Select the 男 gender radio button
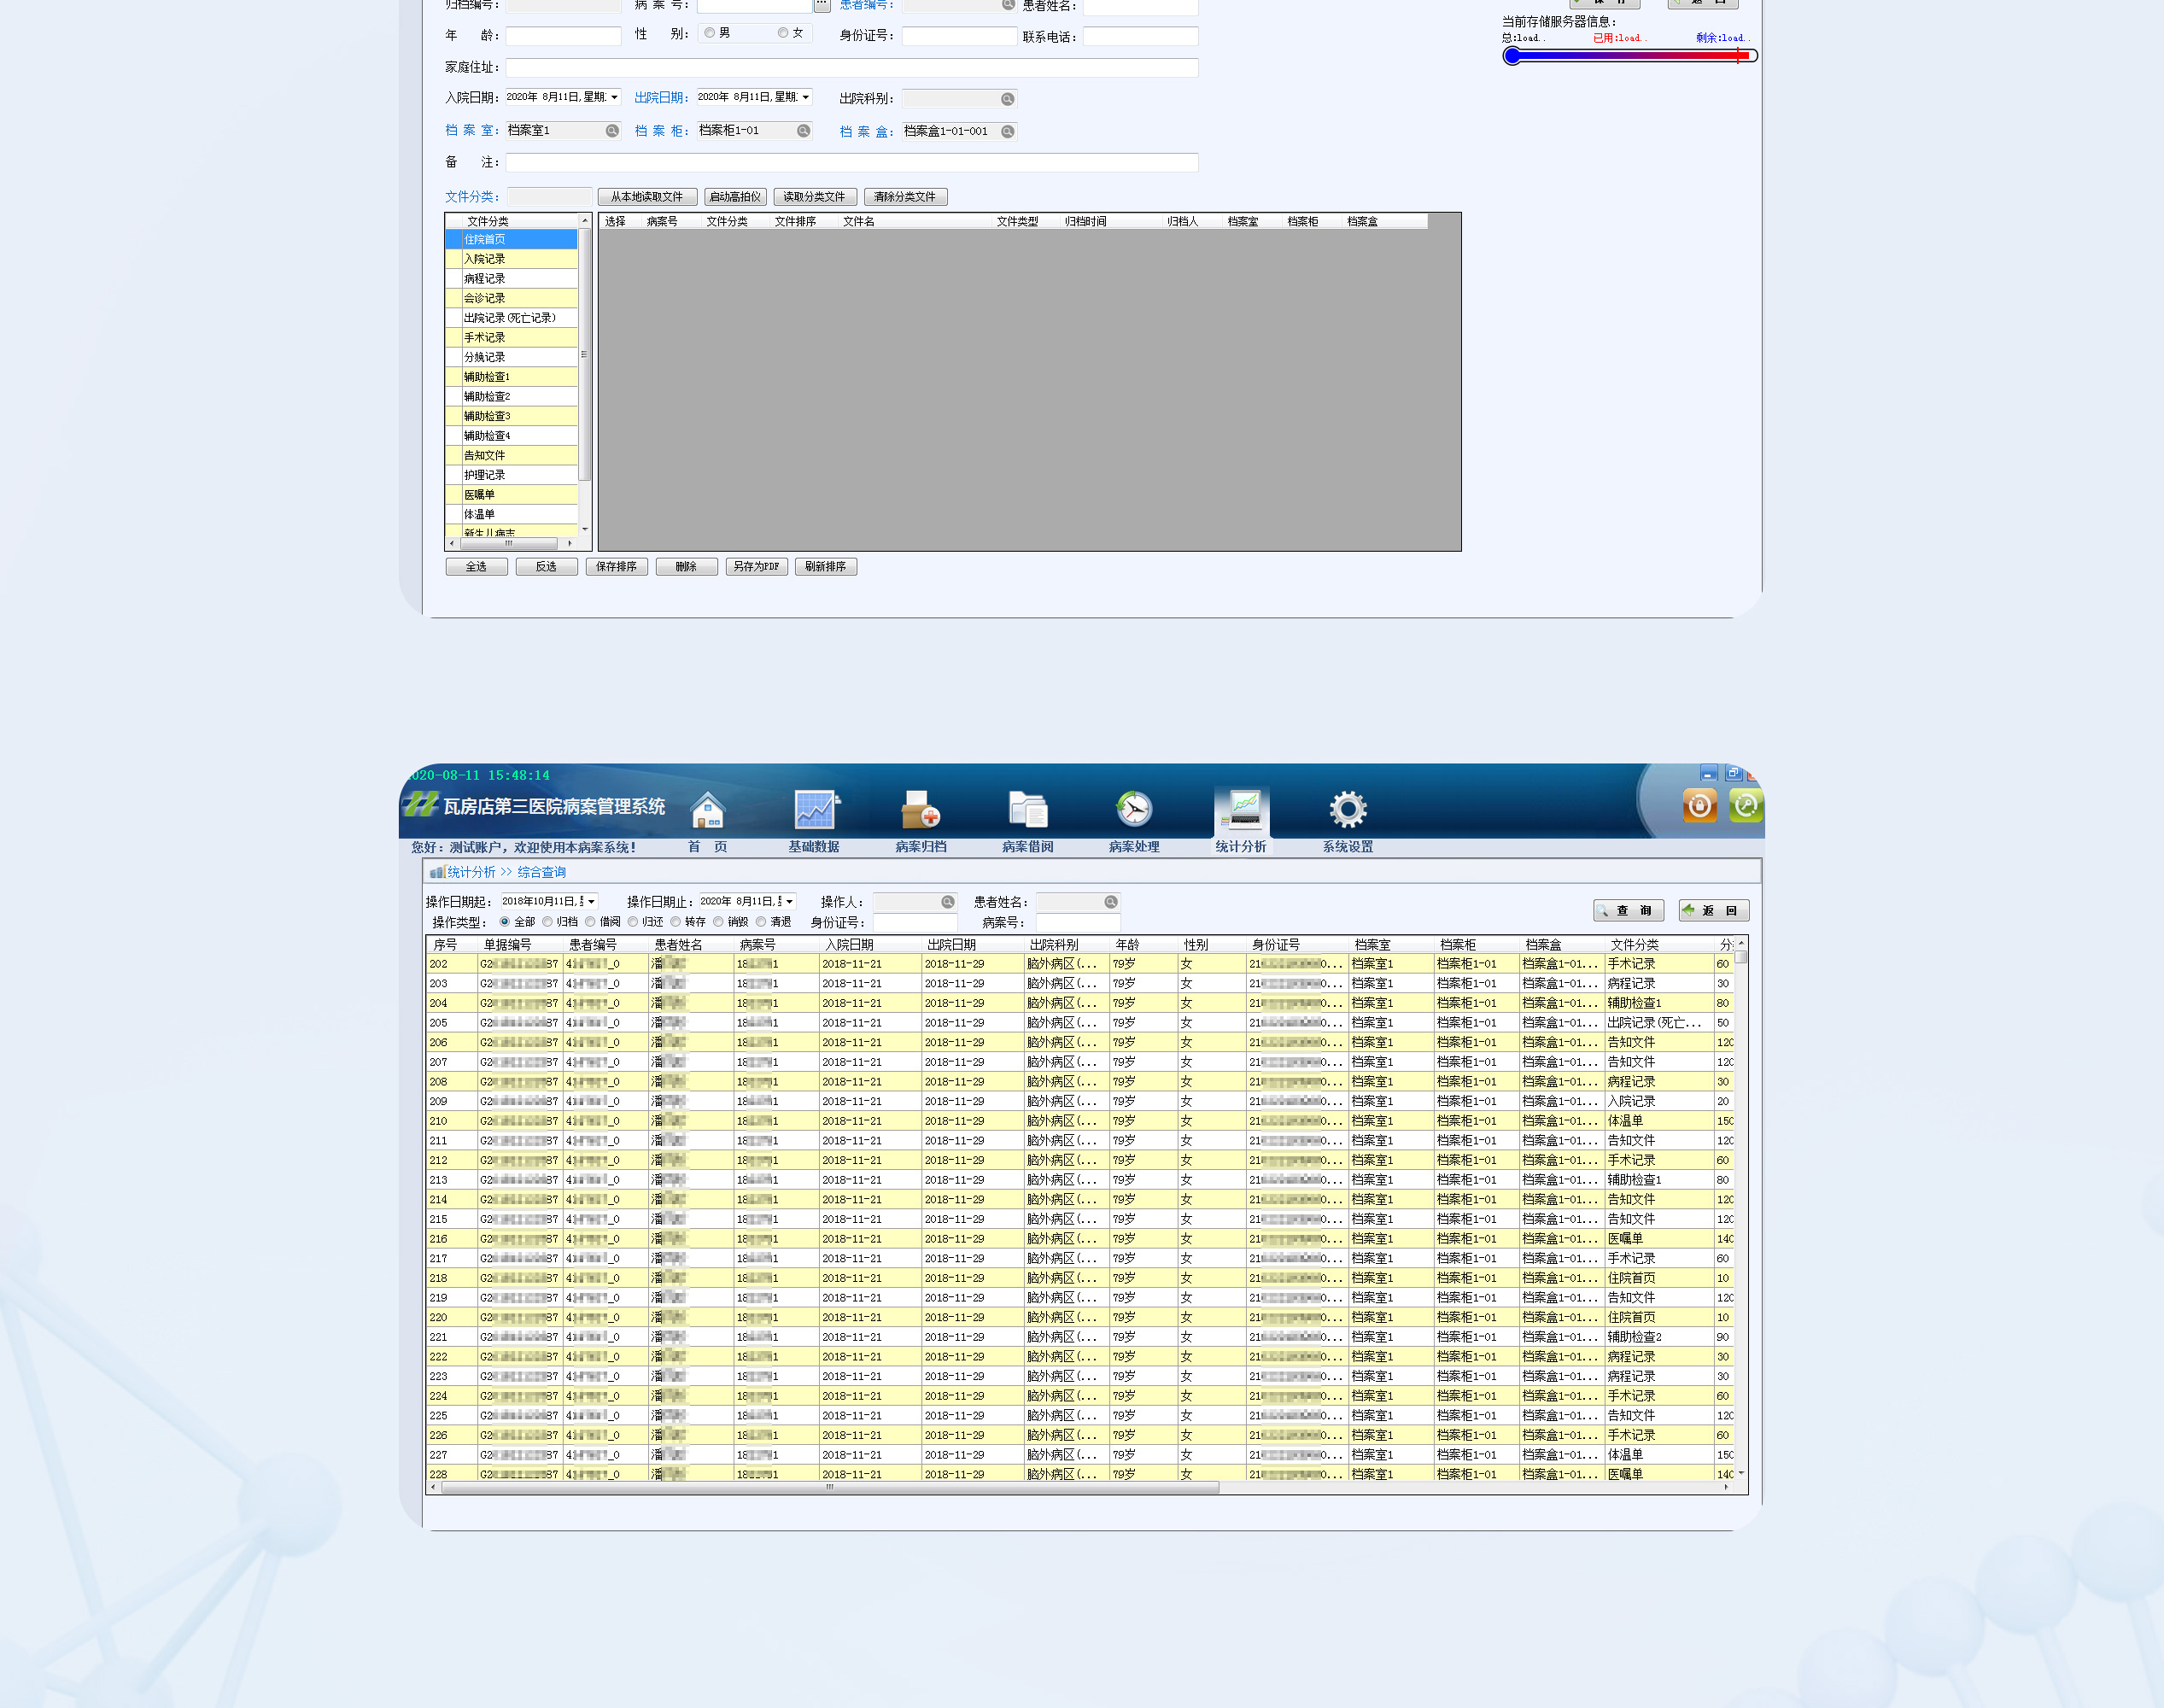Image resolution: width=2164 pixels, height=1708 pixels. [x=710, y=33]
